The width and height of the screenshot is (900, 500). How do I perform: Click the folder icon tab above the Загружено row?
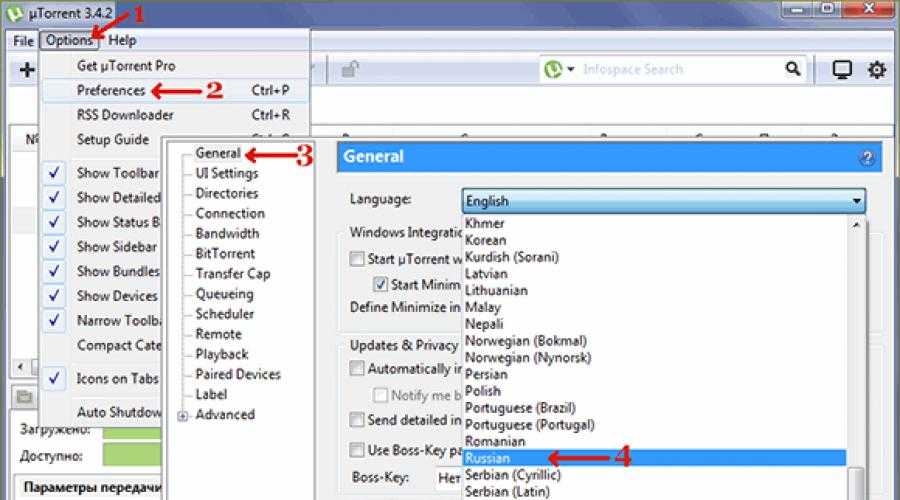coord(24,396)
